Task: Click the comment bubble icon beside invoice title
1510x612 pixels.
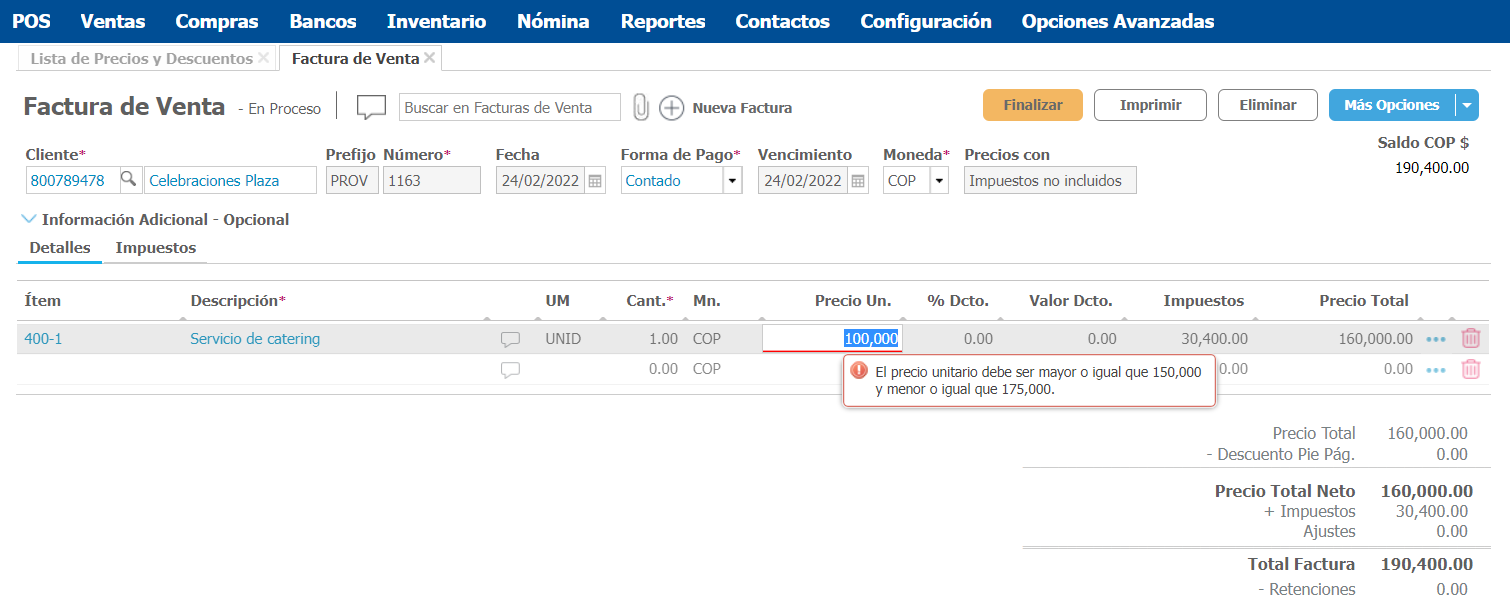Action: [x=371, y=107]
